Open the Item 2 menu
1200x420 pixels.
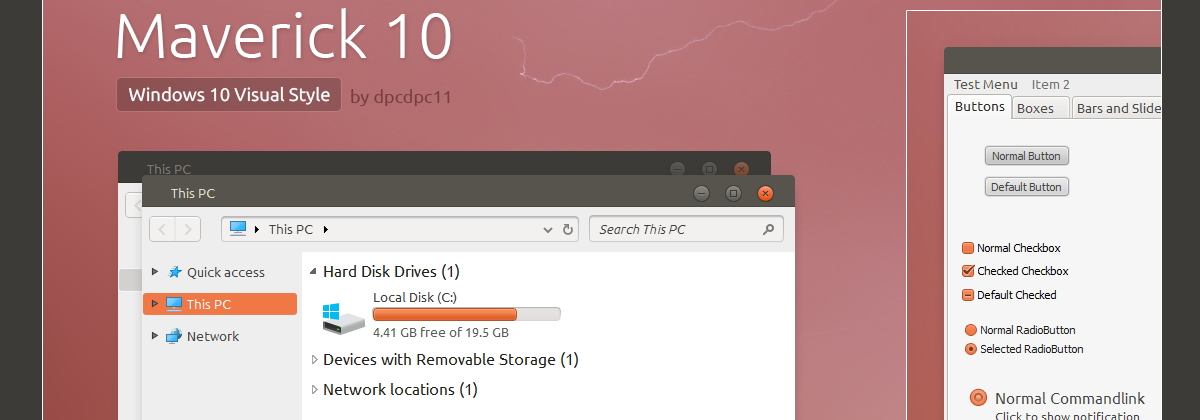[x=1051, y=85]
